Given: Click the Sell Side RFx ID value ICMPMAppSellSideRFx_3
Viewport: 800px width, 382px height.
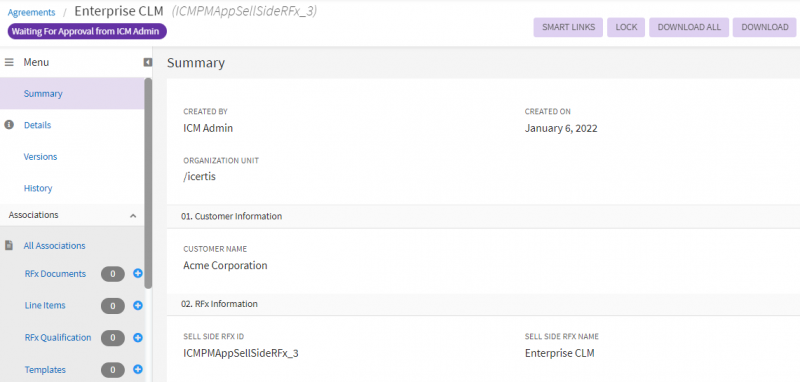Looking at the screenshot, I should point(241,353).
